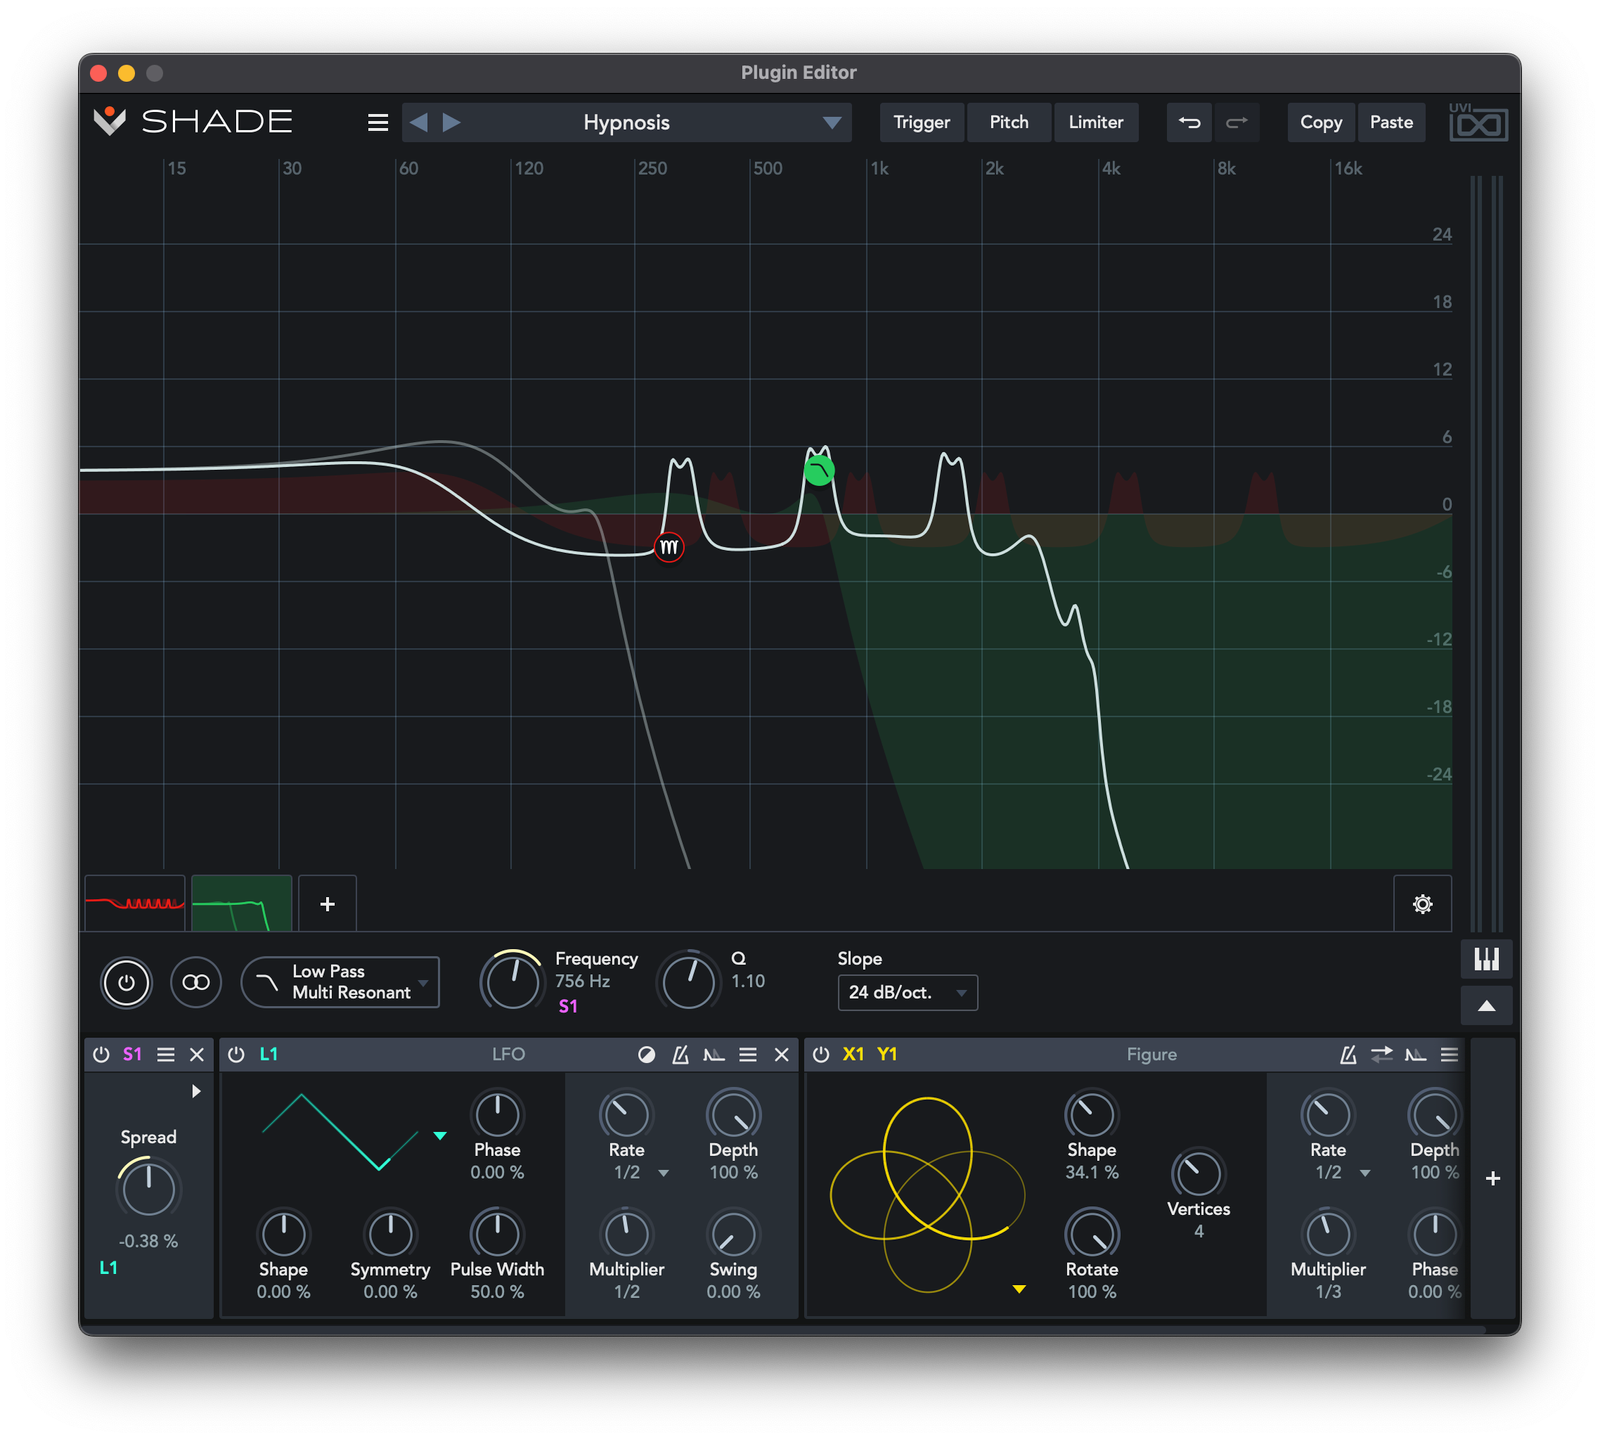
Task: Toggle L1 LFO metronome sync icon
Action: [x=680, y=1054]
